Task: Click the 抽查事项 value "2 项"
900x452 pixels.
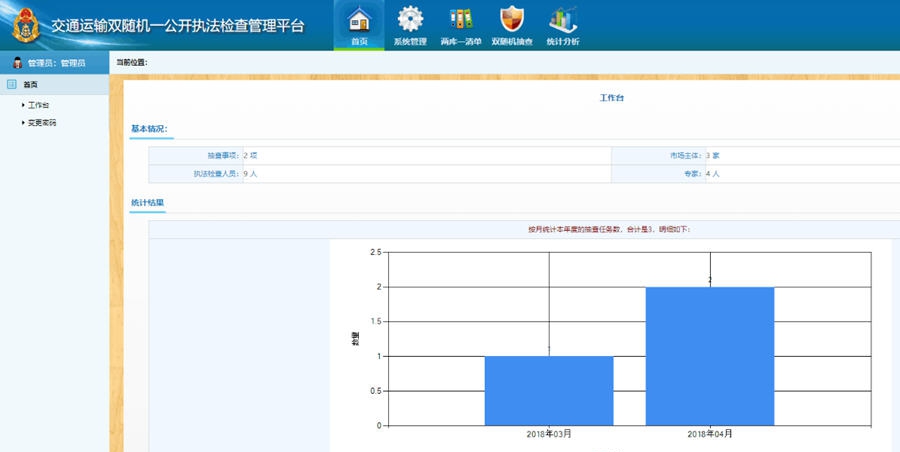Action: 250,155
